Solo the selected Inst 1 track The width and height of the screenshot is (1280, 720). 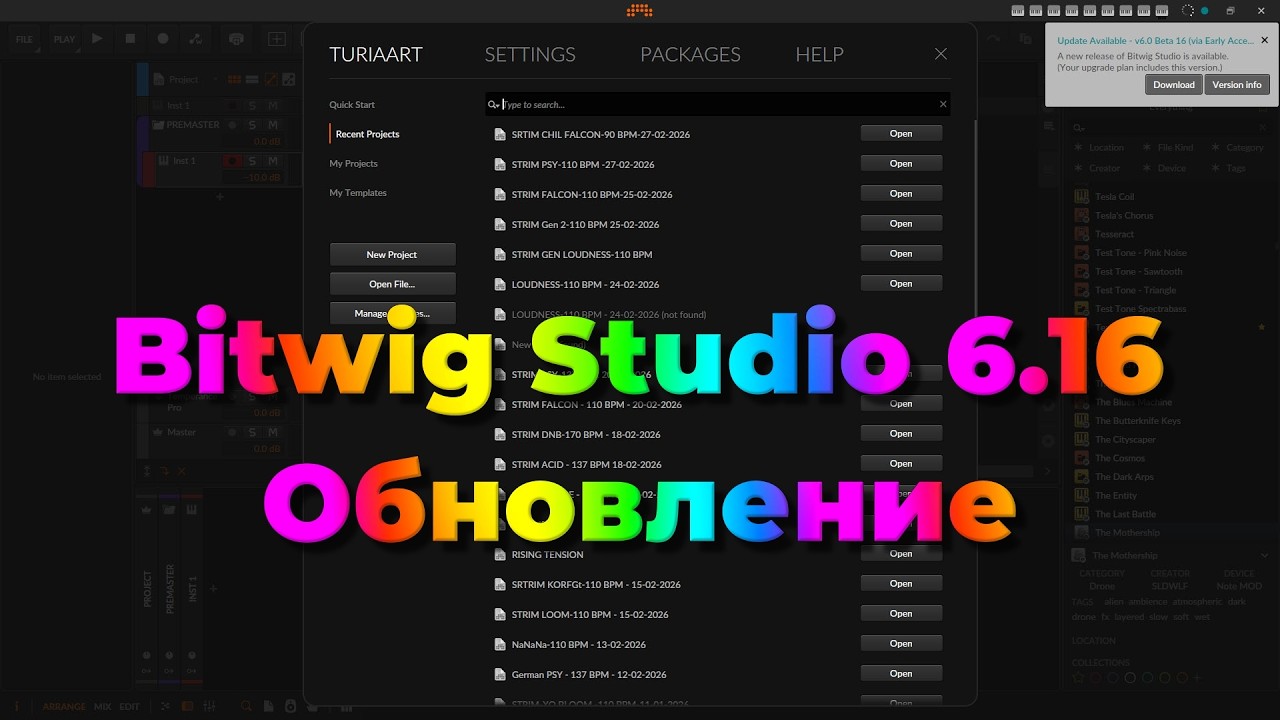tap(252, 161)
